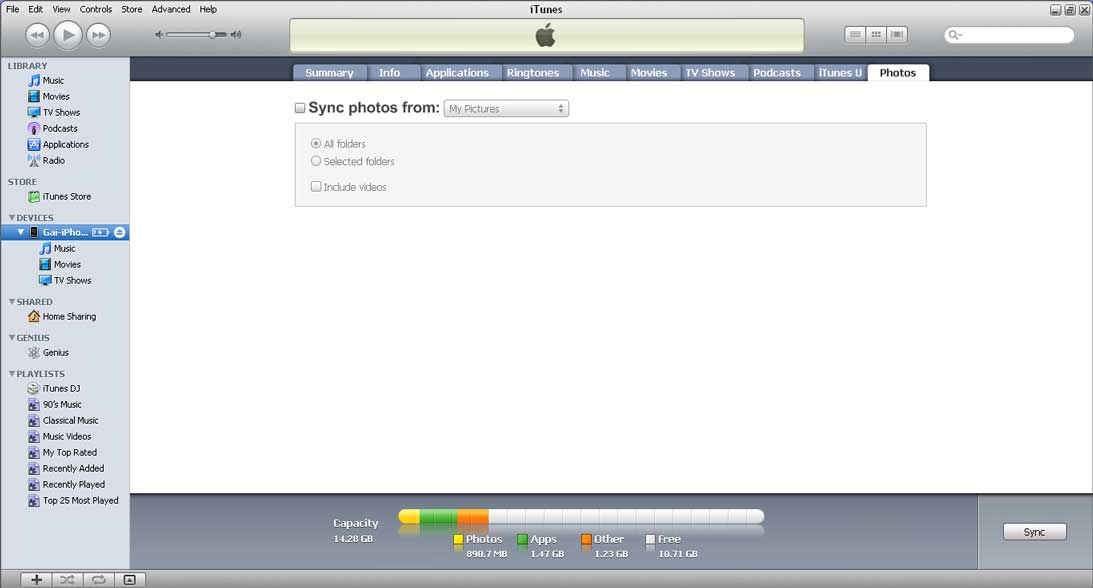
Task: Collapse the GENIUS section
Action: point(11,337)
